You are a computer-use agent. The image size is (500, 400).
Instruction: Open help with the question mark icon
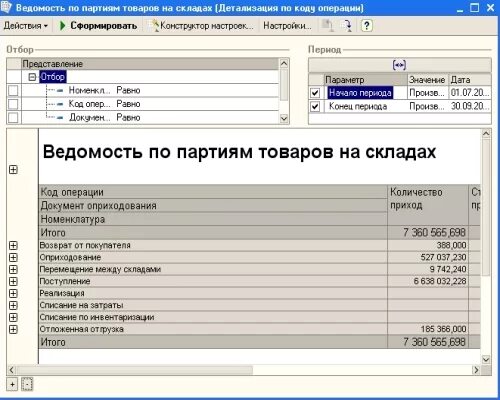point(367,26)
